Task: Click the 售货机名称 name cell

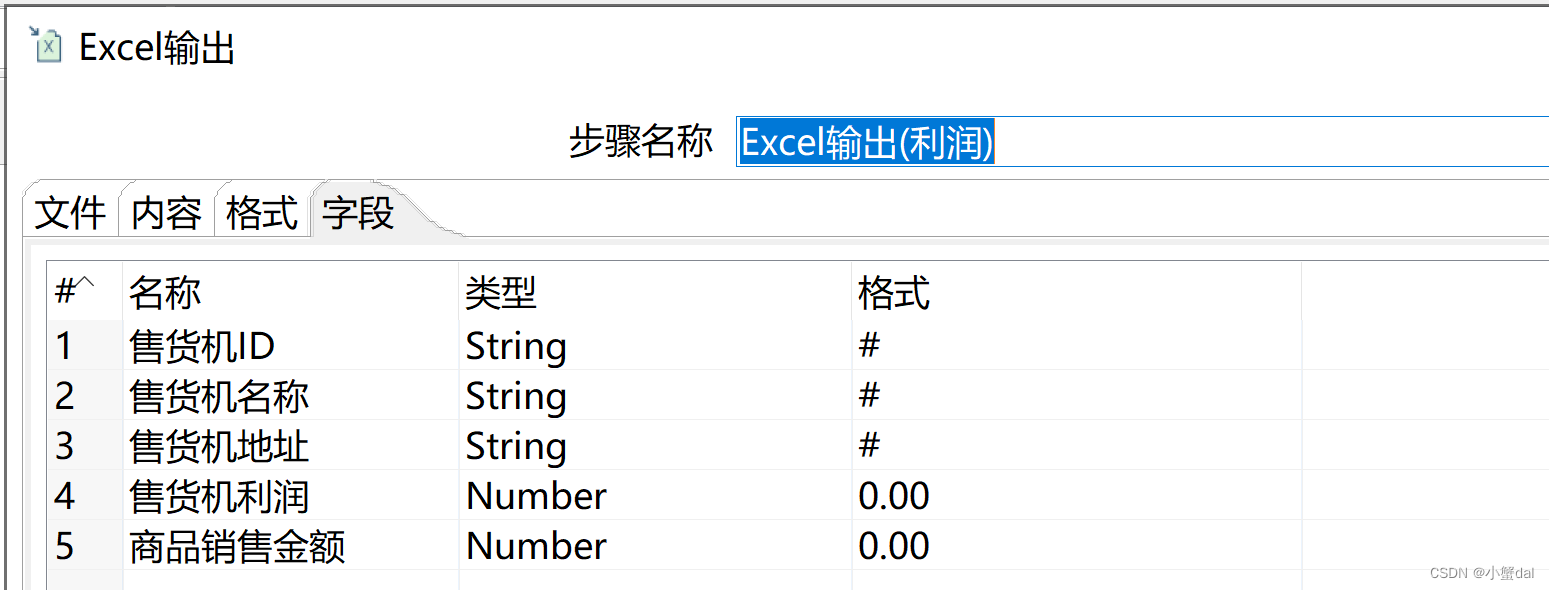Action: click(290, 396)
